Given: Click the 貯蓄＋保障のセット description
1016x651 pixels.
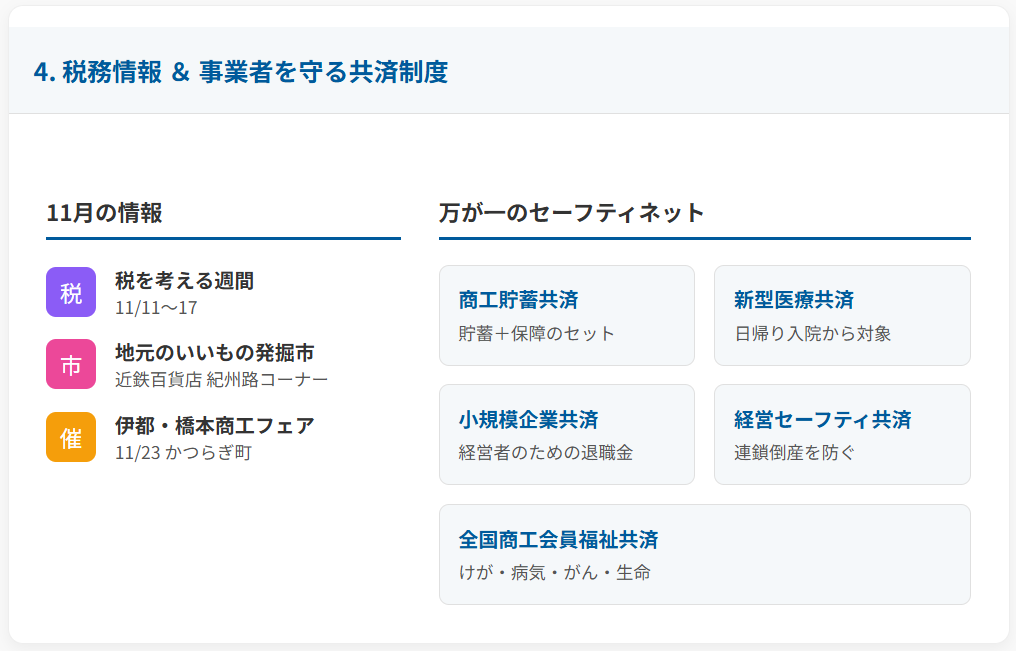Looking at the screenshot, I should pos(536,333).
